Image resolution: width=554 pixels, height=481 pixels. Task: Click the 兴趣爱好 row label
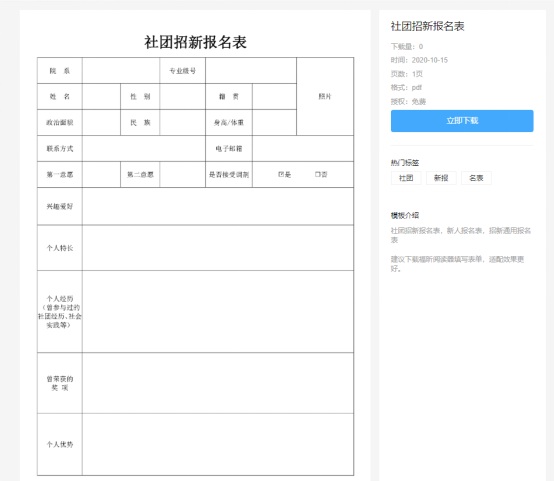[60, 206]
